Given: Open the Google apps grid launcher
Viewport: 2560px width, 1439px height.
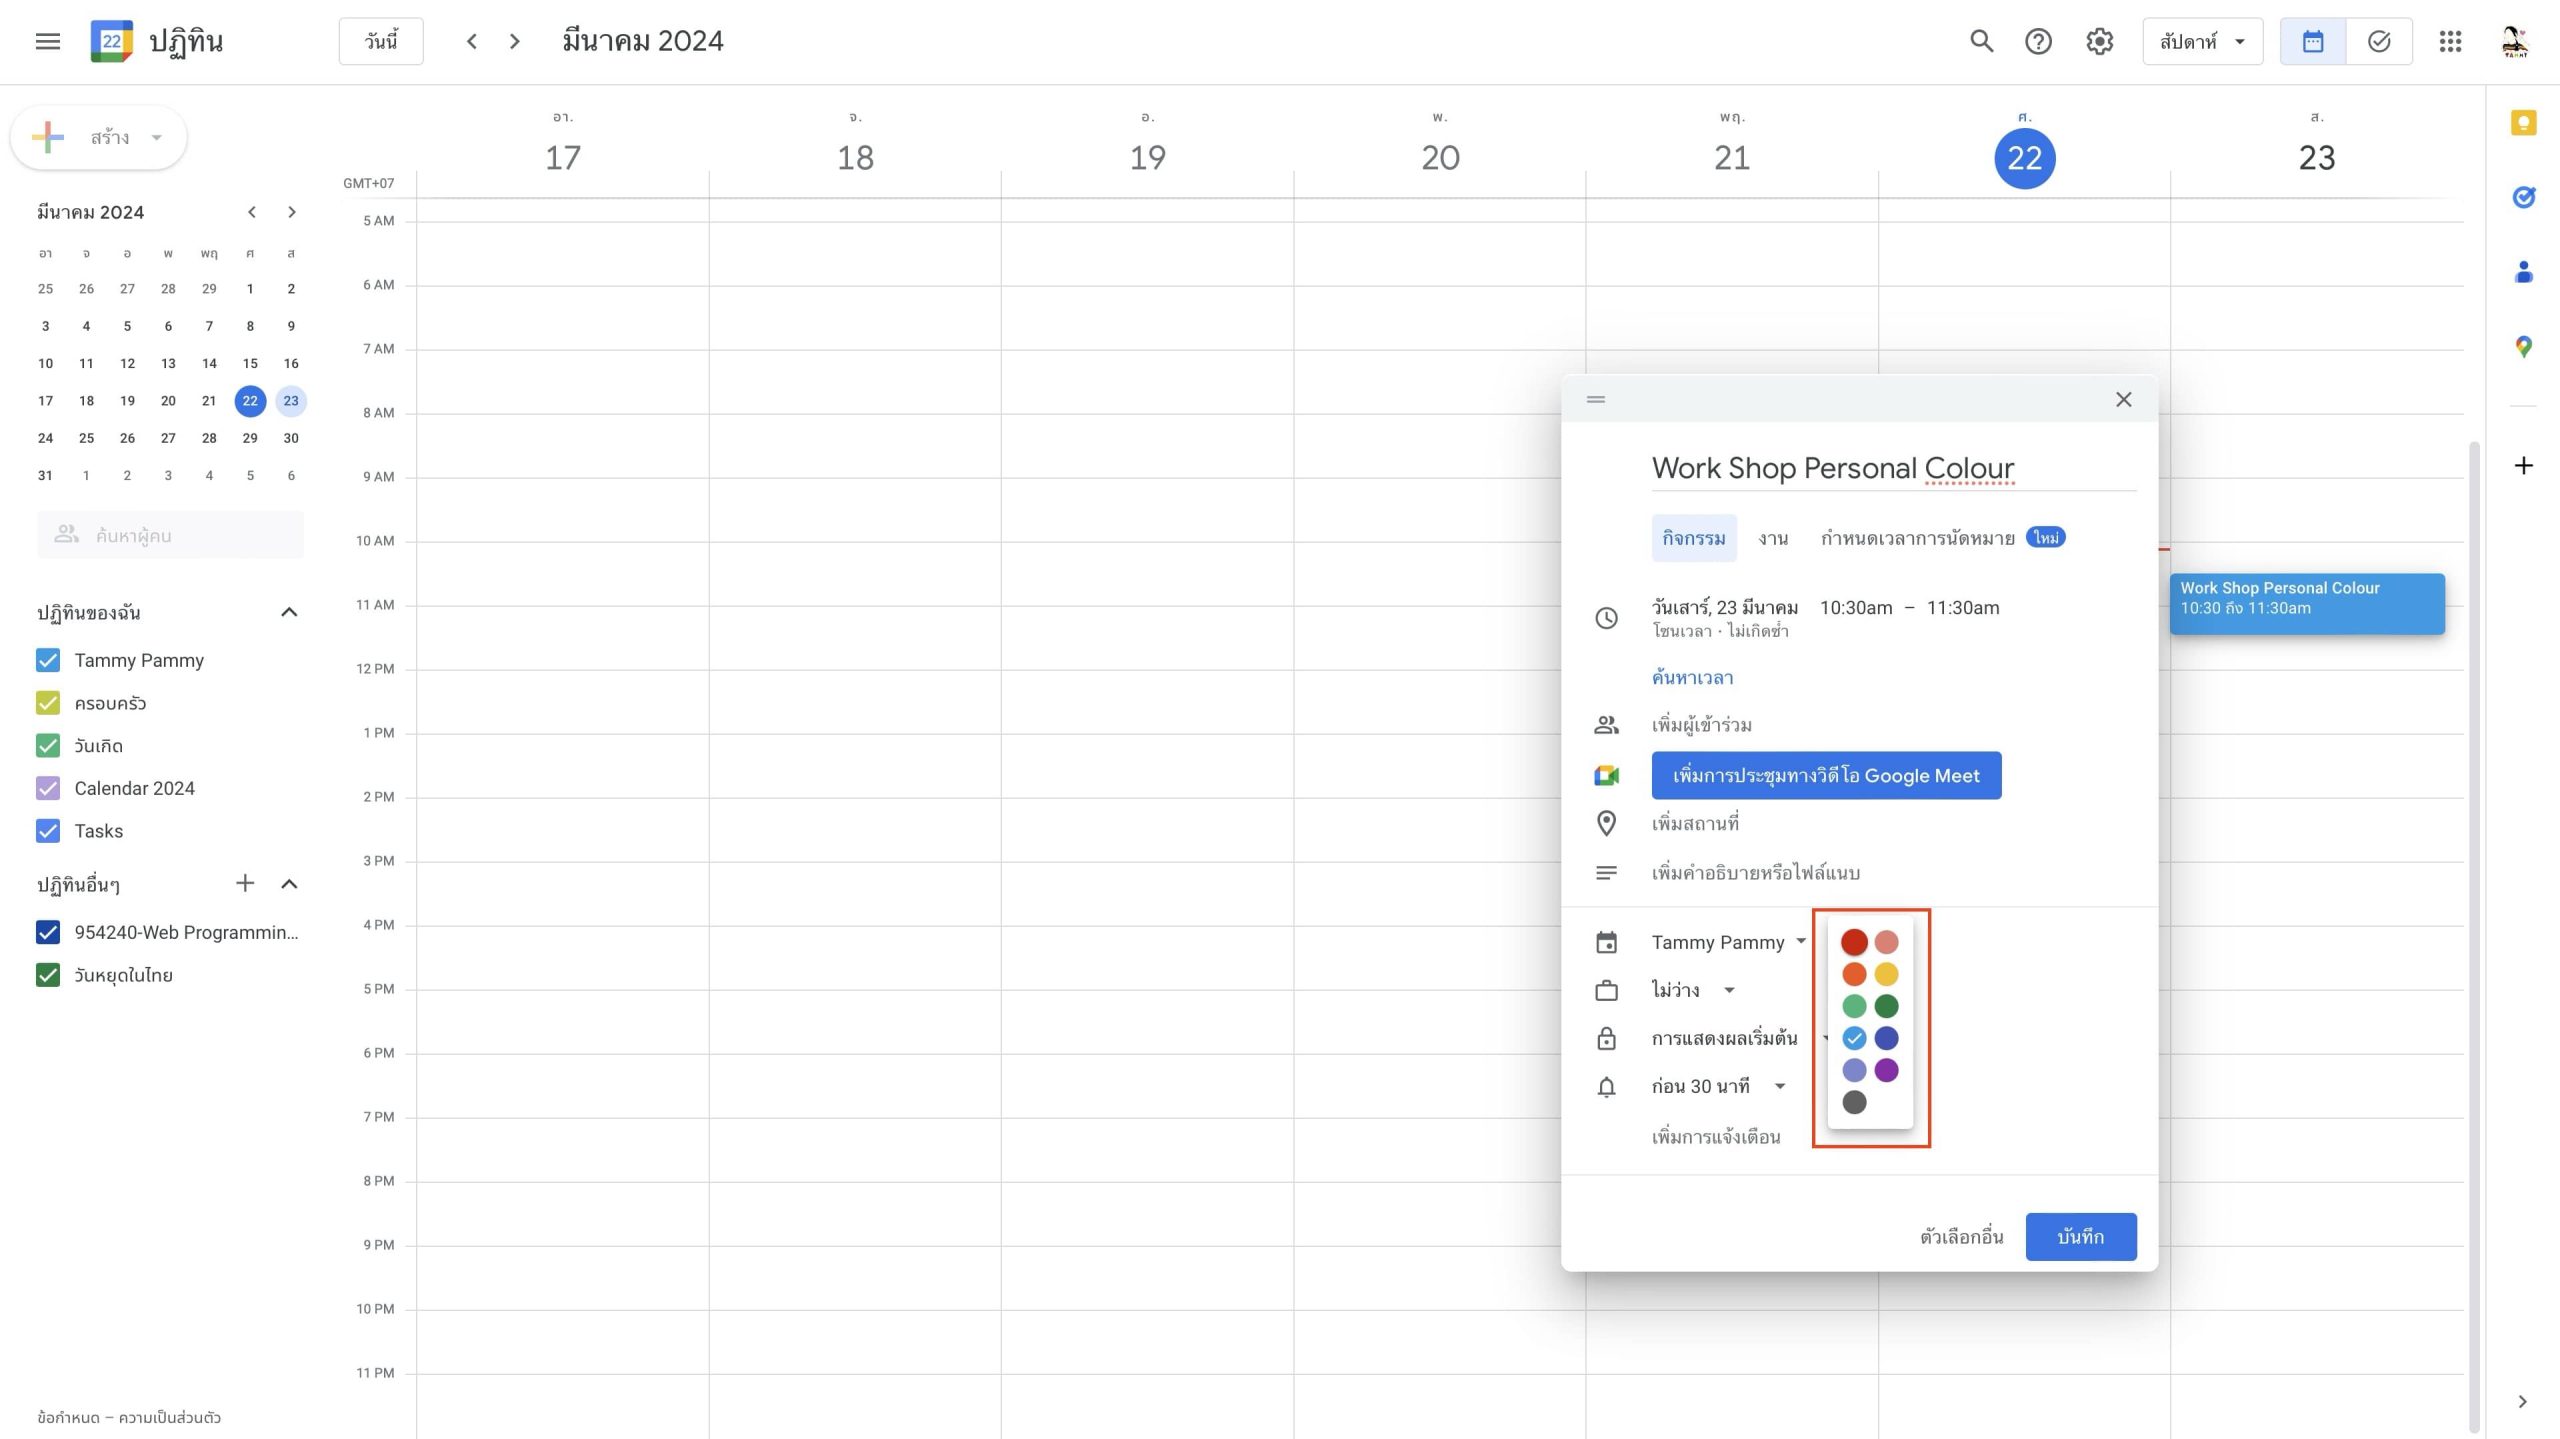Looking at the screenshot, I should (x=2449, y=41).
